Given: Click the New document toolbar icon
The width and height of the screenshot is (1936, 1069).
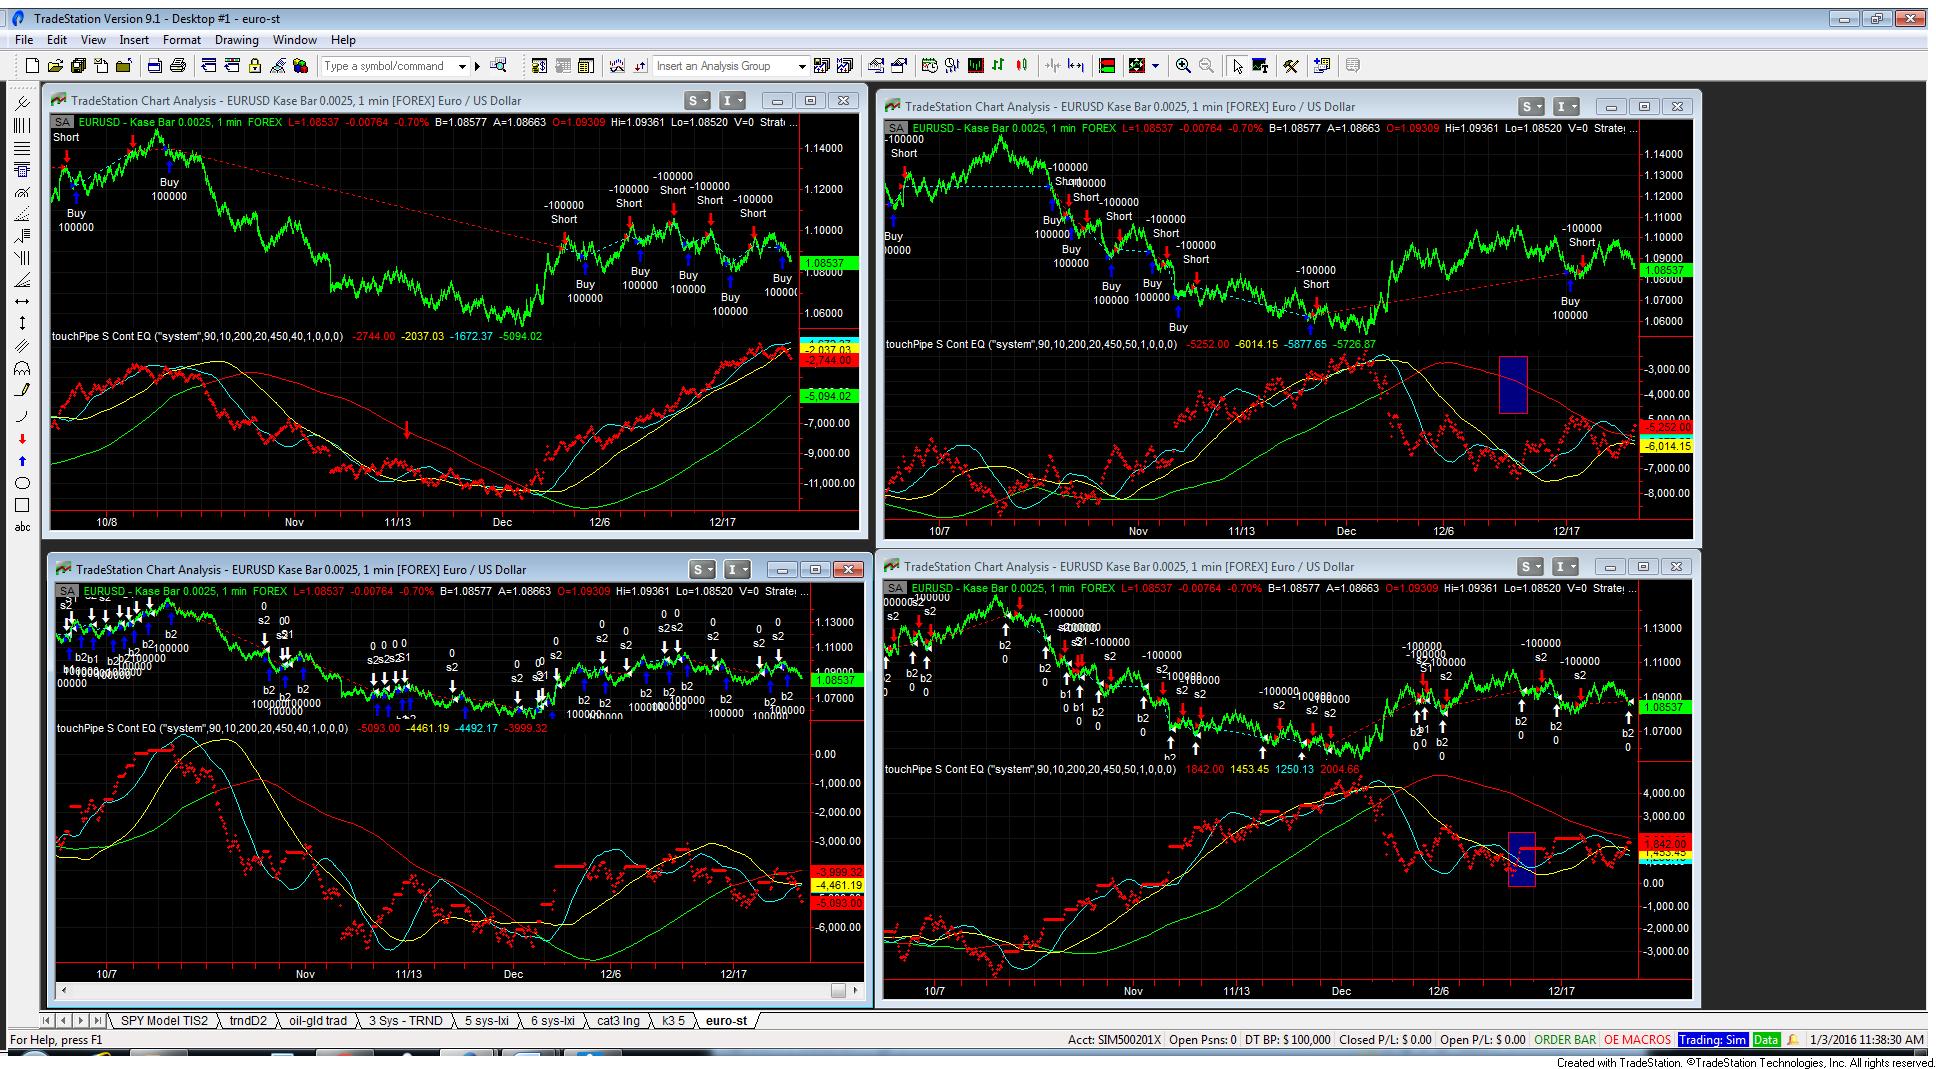Looking at the screenshot, I should click(32, 66).
